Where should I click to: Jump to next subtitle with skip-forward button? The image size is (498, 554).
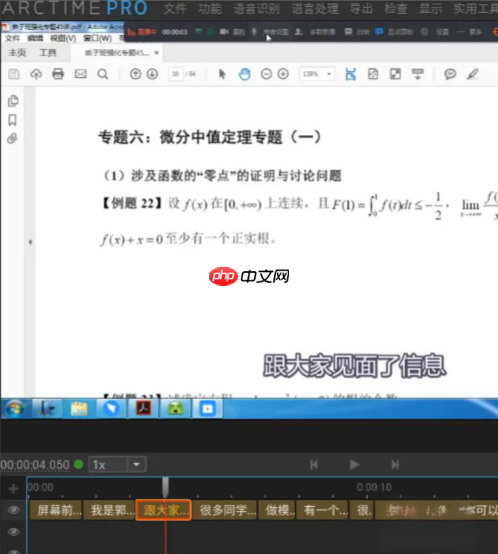[395, 464]
